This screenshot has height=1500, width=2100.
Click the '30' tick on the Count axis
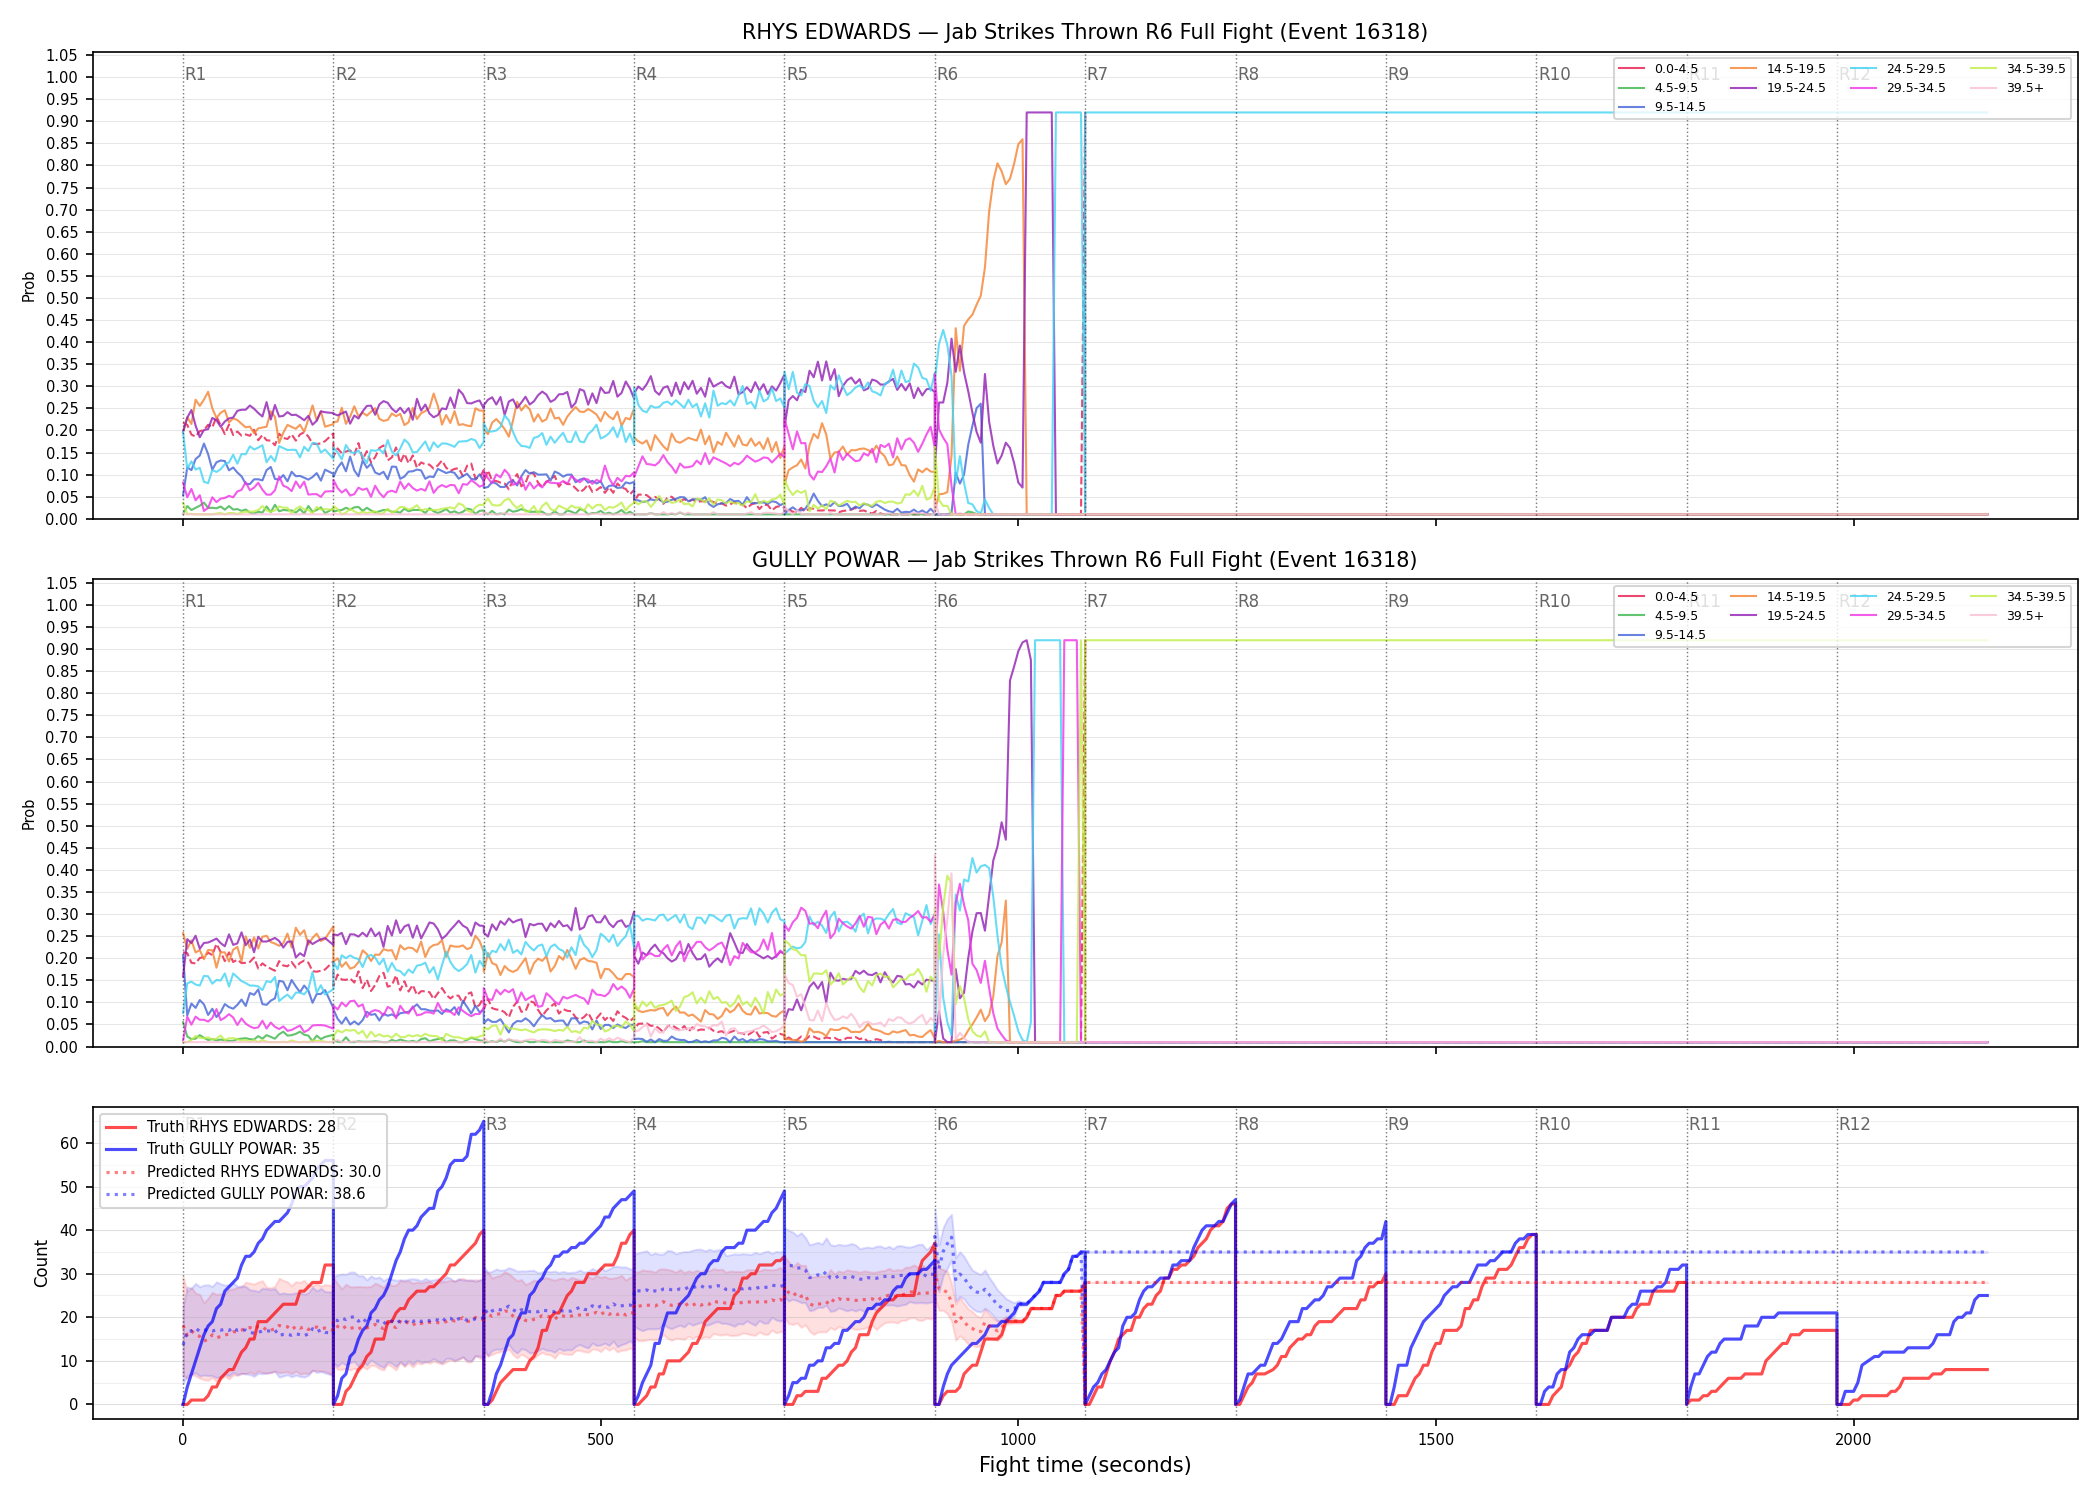point(69,1274)
